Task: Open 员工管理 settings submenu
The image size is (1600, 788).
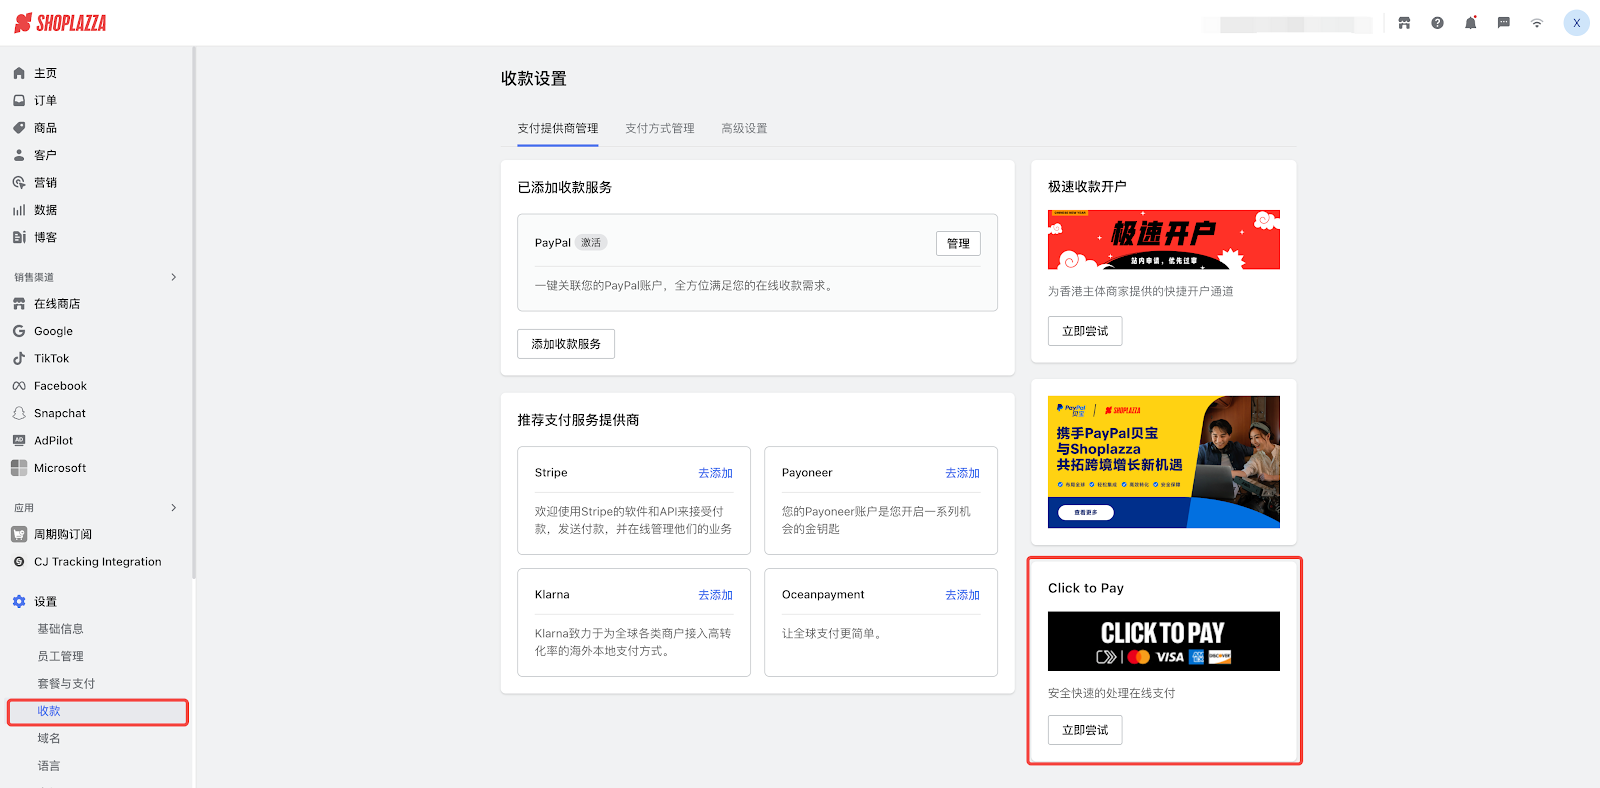Action: 60,656
